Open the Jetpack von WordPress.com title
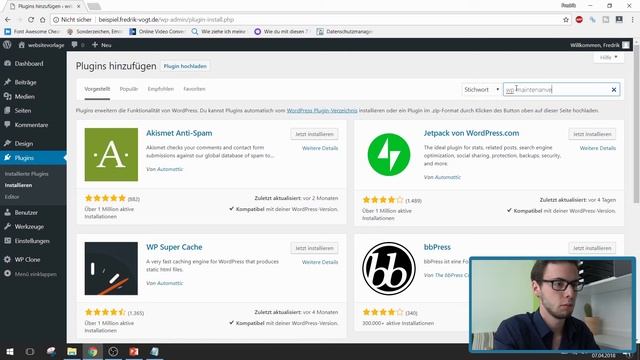Image resolution: width=640 pixels, height=360 pixels. 471,133
